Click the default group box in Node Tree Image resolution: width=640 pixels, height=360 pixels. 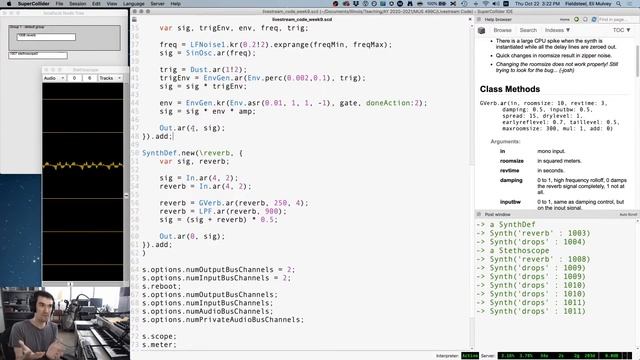pos(64,38)
